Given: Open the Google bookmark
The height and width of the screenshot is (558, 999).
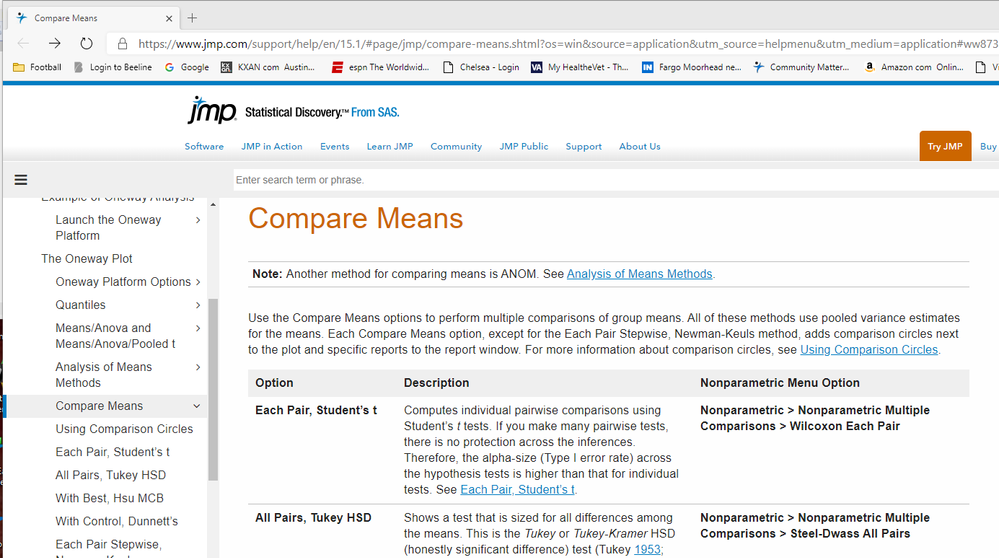Looking at the screenshot, I should coord(187,67).
